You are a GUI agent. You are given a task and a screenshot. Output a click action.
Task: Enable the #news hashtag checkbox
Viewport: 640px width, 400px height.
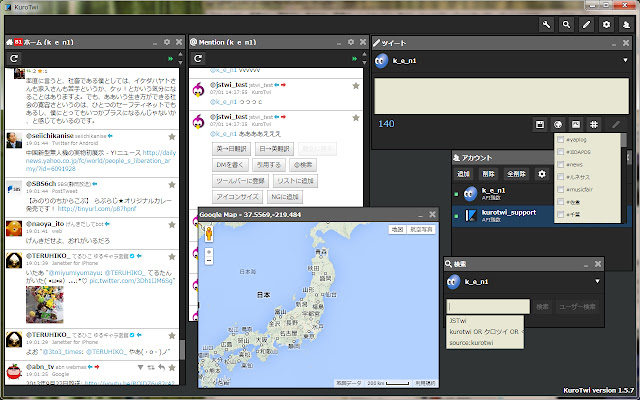[x=561, y=163]
